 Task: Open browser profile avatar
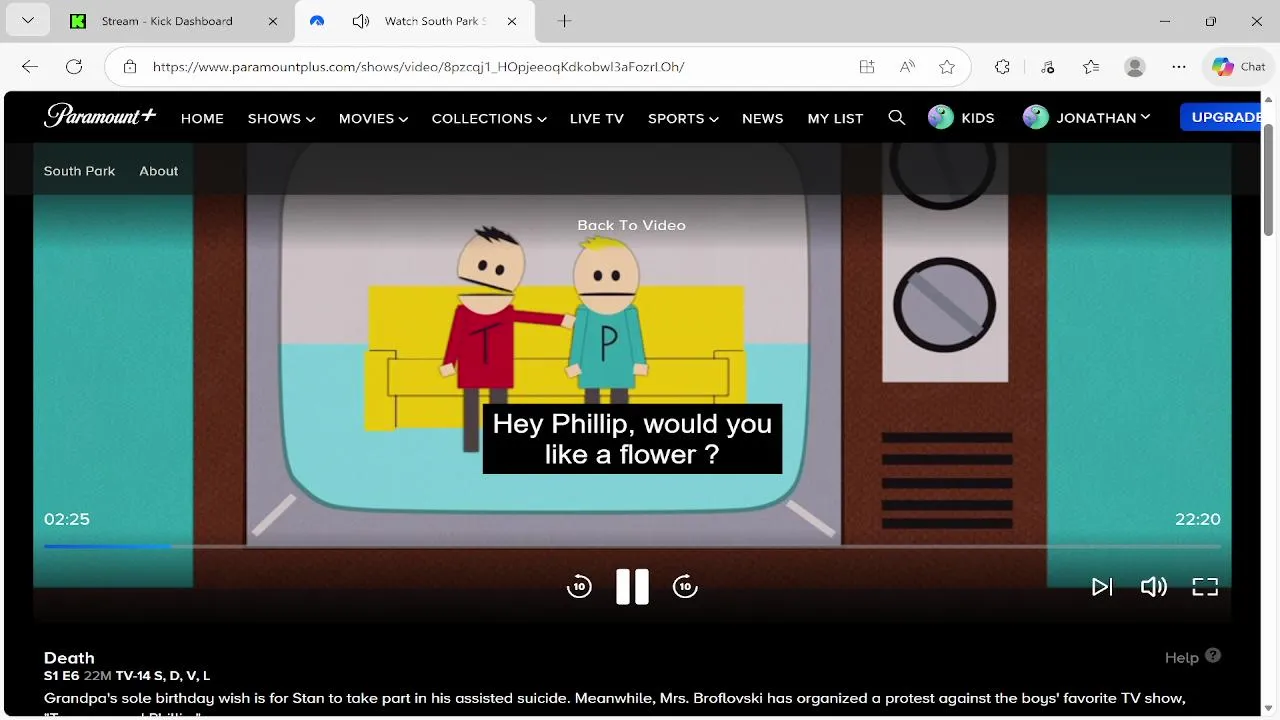pyautogui.click(x=1135, y=67)
